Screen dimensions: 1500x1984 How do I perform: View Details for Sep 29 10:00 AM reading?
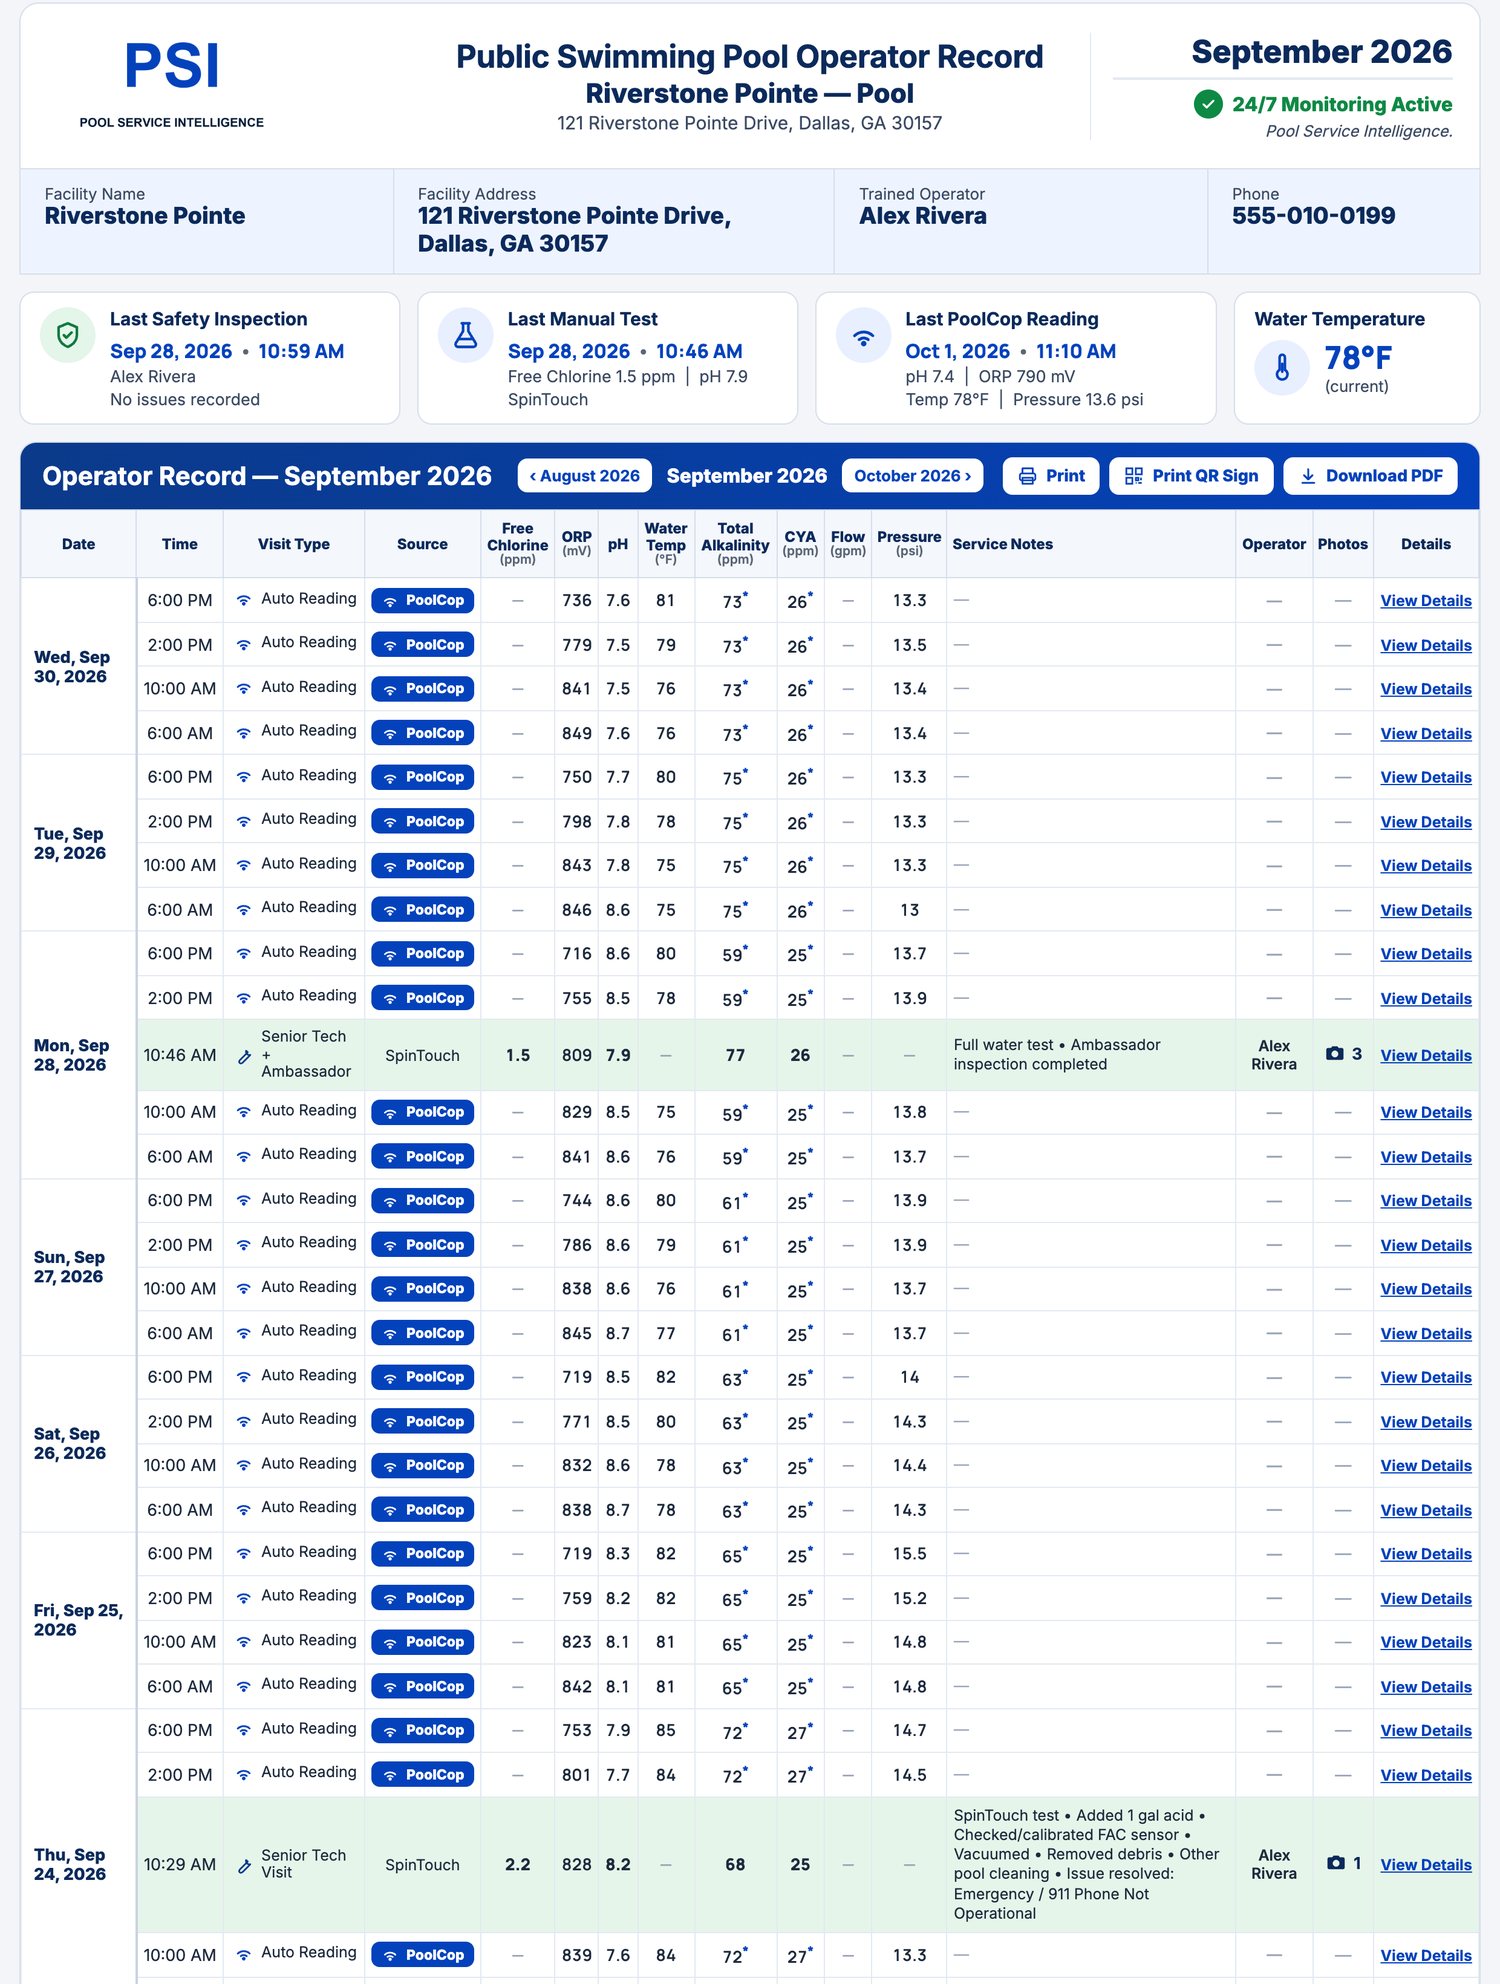[x=1426, y=866]
